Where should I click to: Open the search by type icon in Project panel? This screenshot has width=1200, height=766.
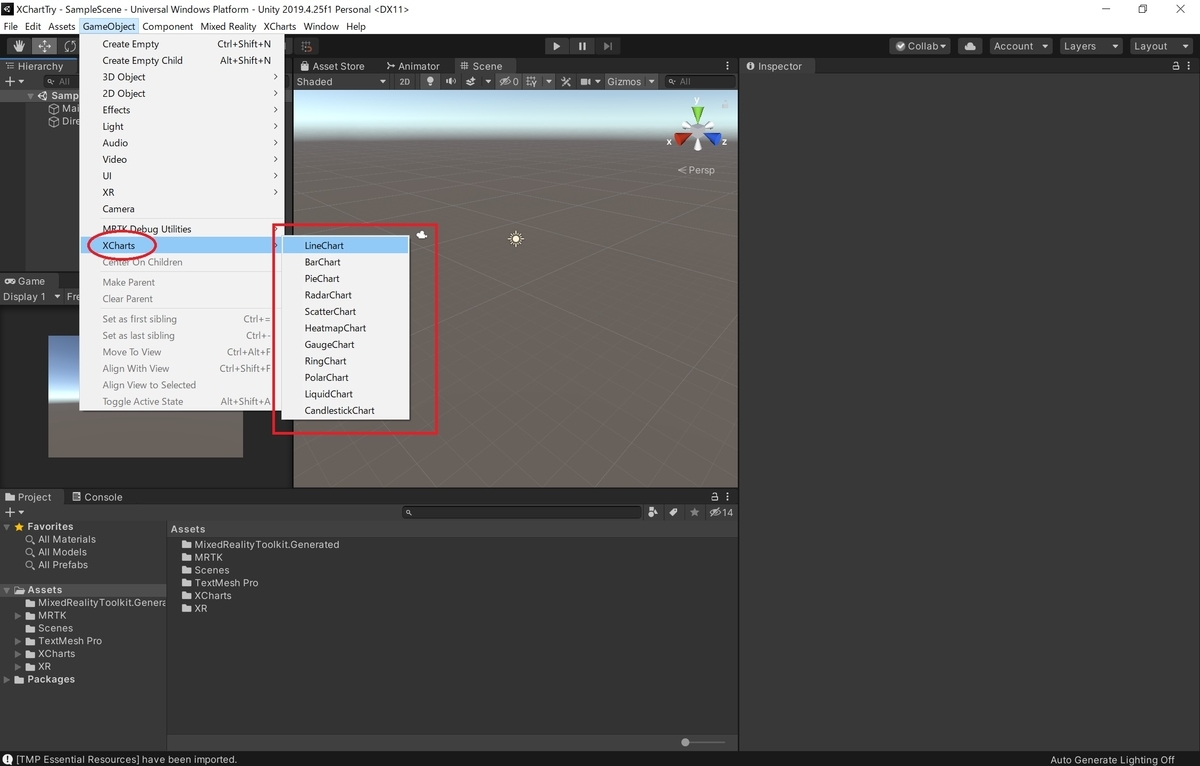[652, 512]
